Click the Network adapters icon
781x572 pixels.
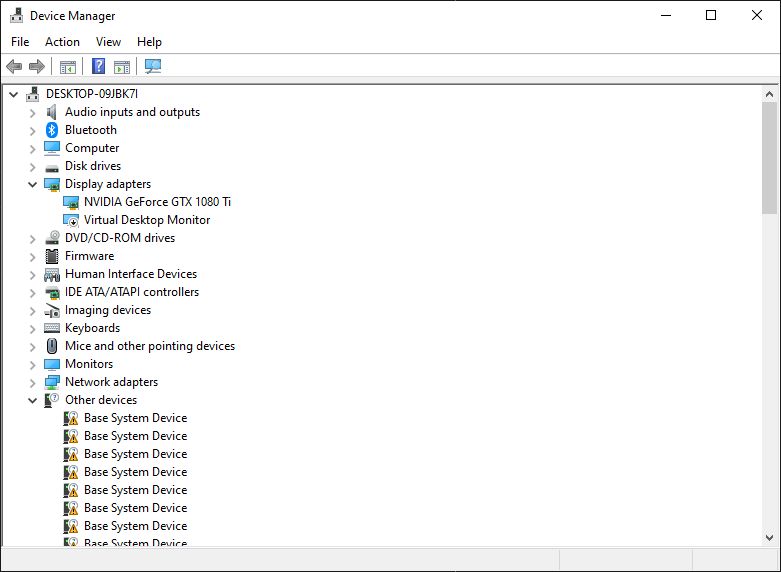click(52, 382)
